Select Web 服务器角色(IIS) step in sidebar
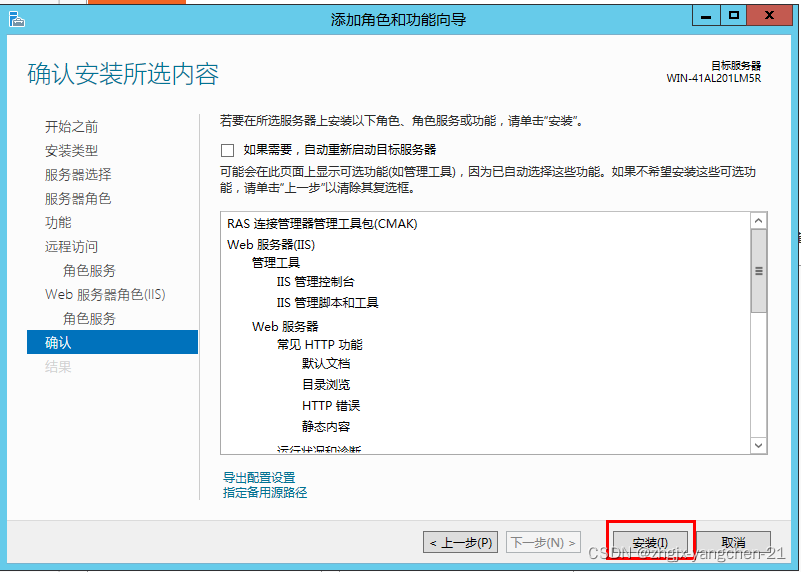Screen dimensions: 801x572 point(105,294)
